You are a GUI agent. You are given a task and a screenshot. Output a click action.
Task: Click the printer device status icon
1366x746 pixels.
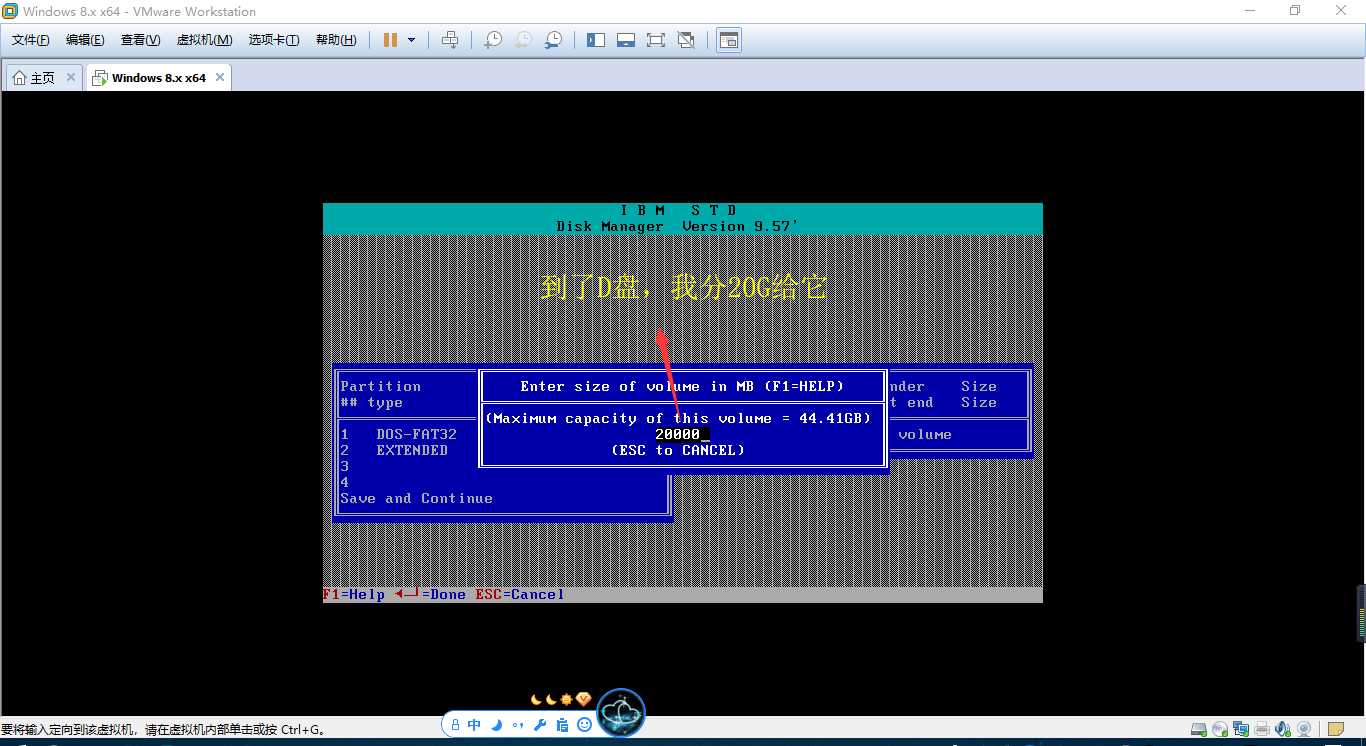(x=1262, y=729)
